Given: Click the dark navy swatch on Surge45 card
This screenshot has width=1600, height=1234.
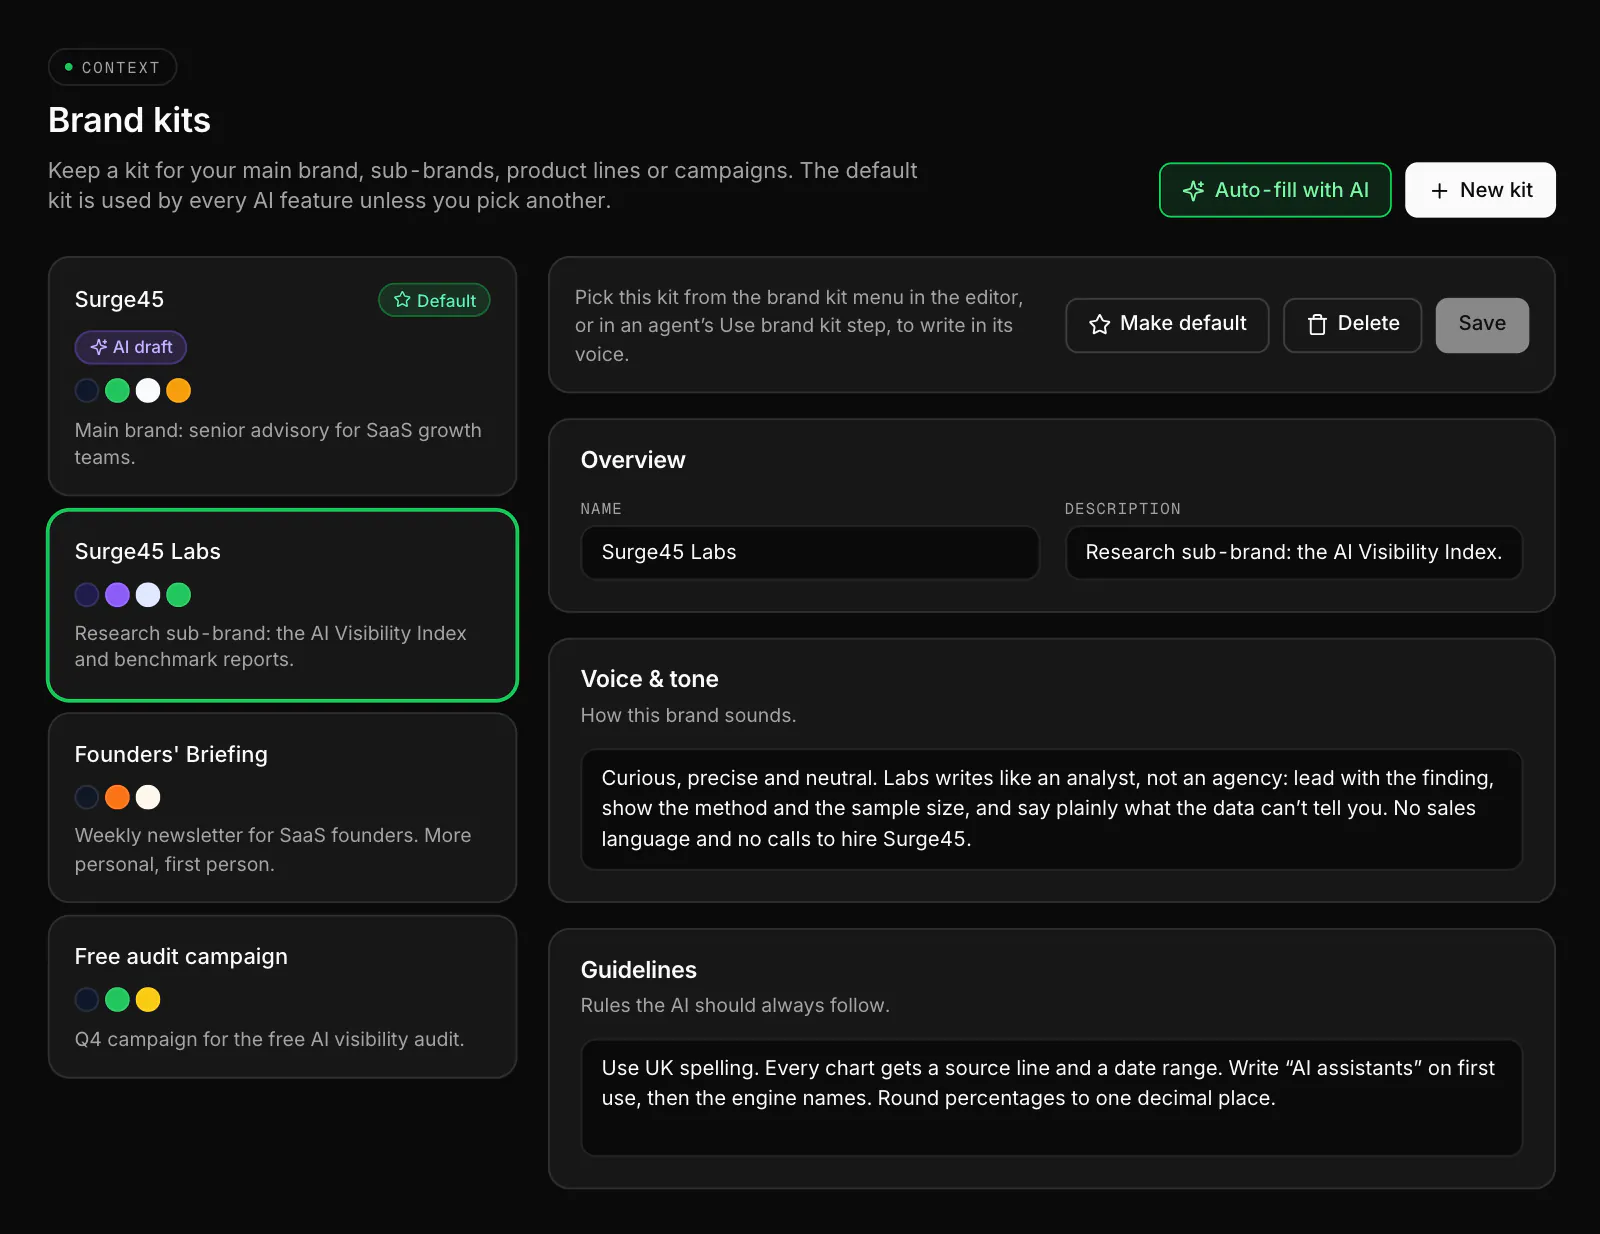Looking at the screenshot, I should 87,391.
